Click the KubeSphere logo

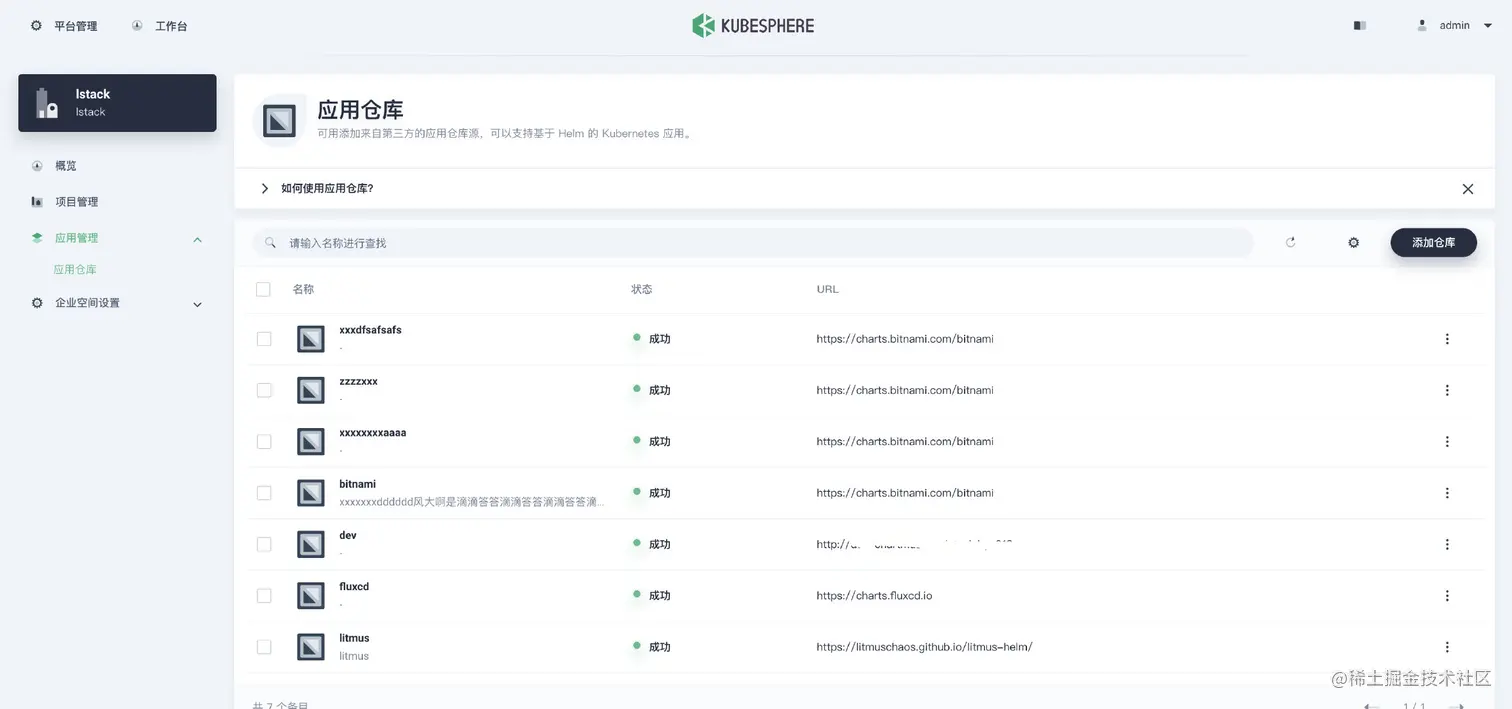click(753, 26)
